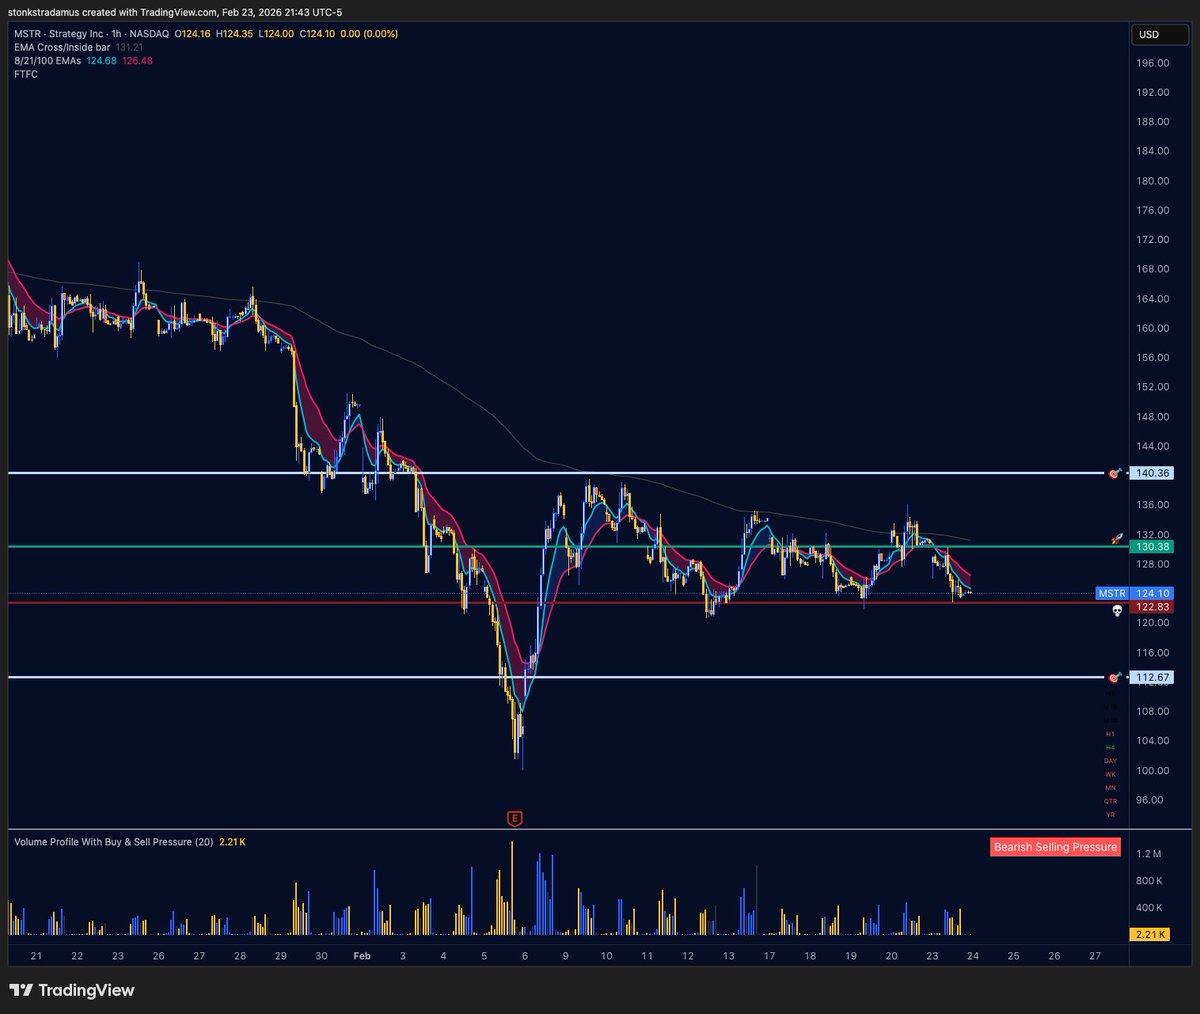The height and width of the screenshot is (1014, 1200).
Task: Click the red 122.83 price label
Action: click(1152, 607)
